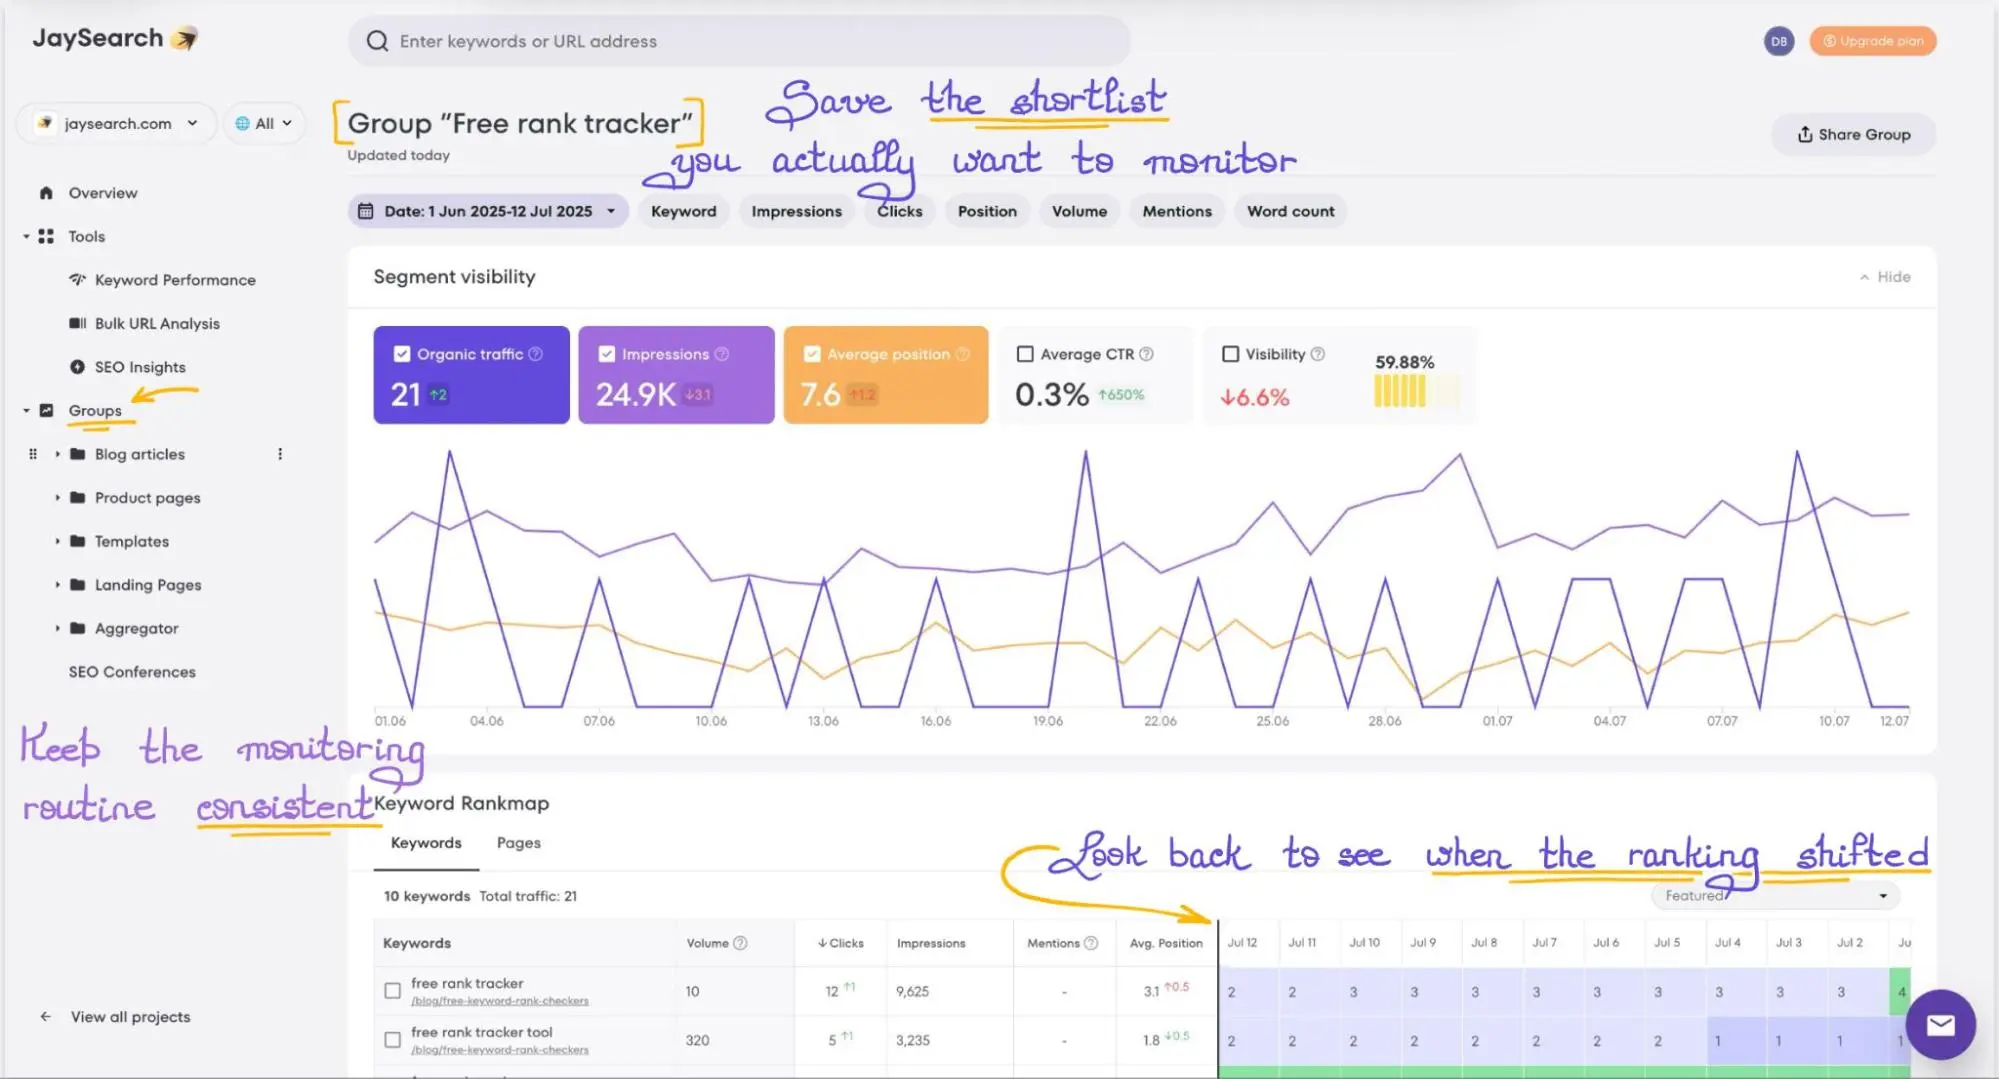The width and height of the screenshot is (1999, 1079).
Task: Click the Upgrade plan button
Action: (1872, 41)
